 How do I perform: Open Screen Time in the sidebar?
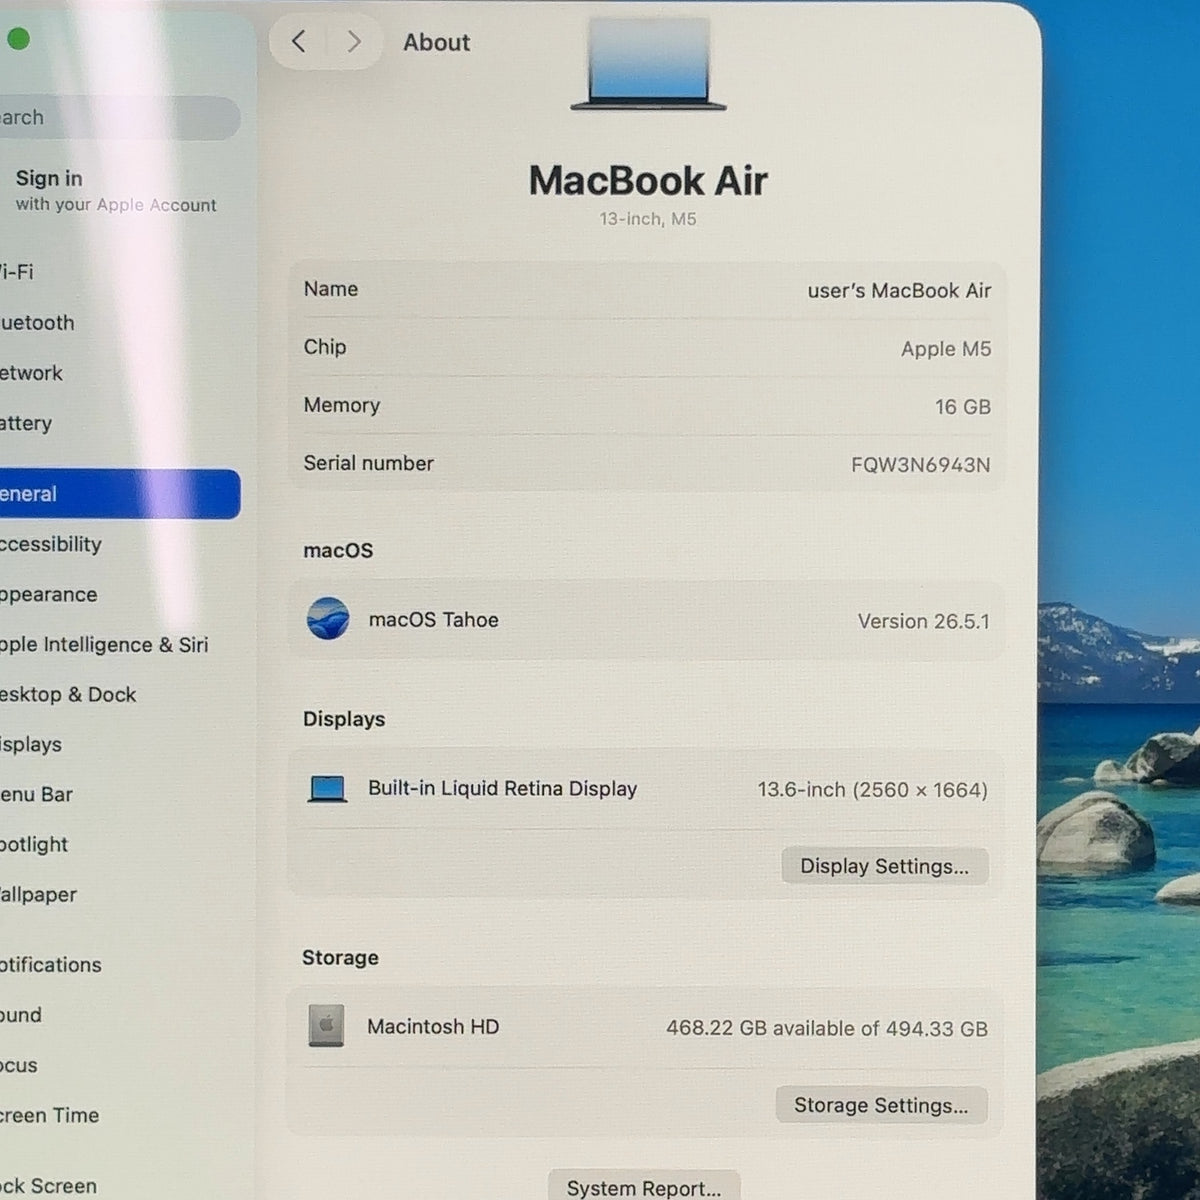point(50,1115)
